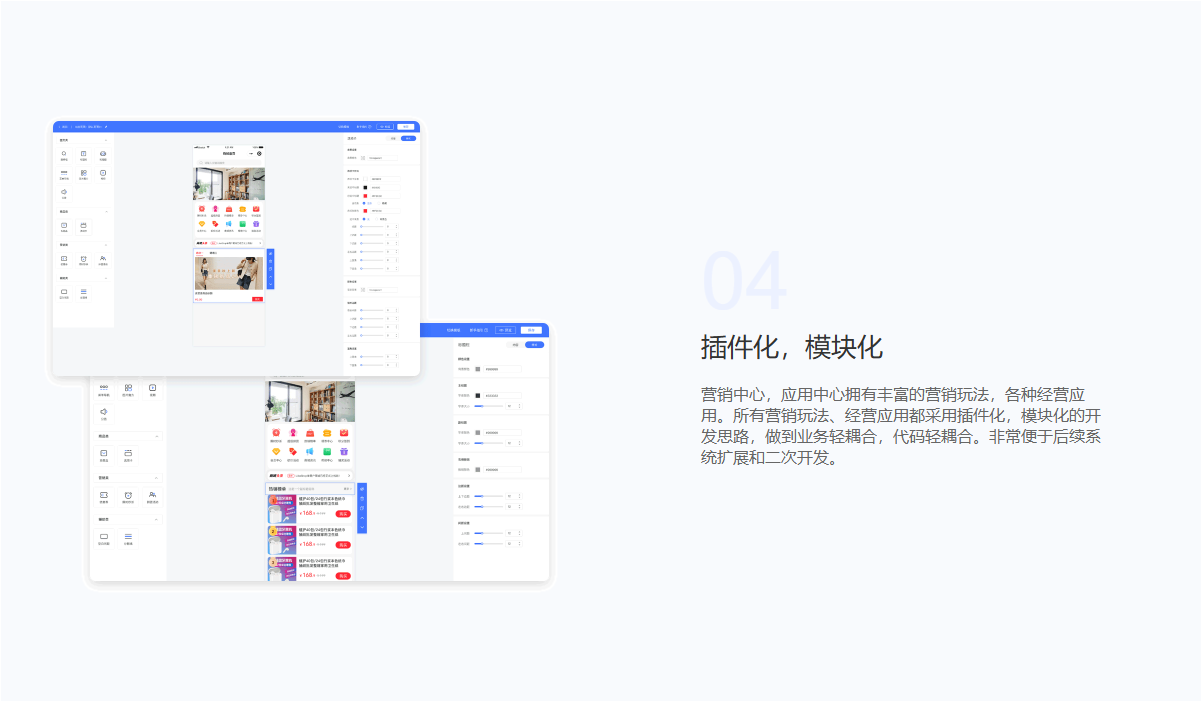Image resolution: width=1202 pixels, height=703 pixels.
Task: Collapse the marketing component group in rear editor sidebar
Action: point(156,478)
